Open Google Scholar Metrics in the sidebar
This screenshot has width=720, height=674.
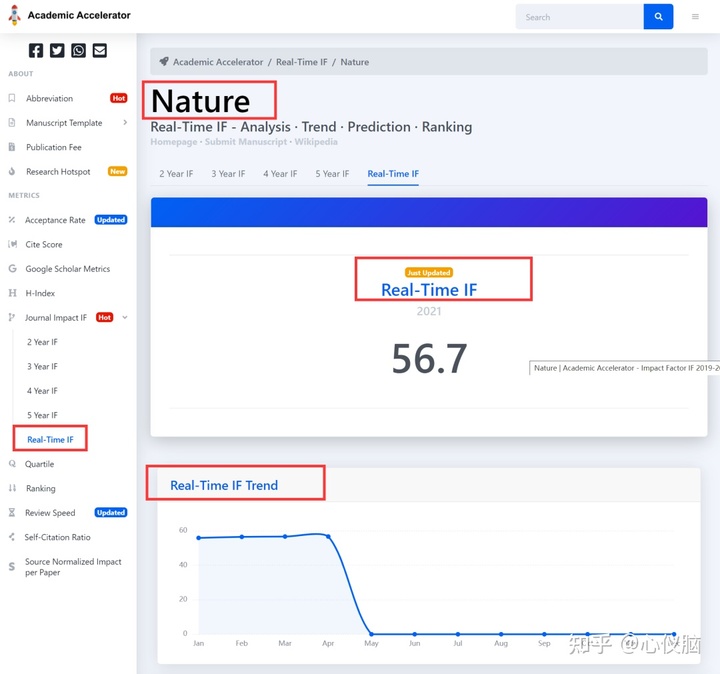(x=68, y=269)
